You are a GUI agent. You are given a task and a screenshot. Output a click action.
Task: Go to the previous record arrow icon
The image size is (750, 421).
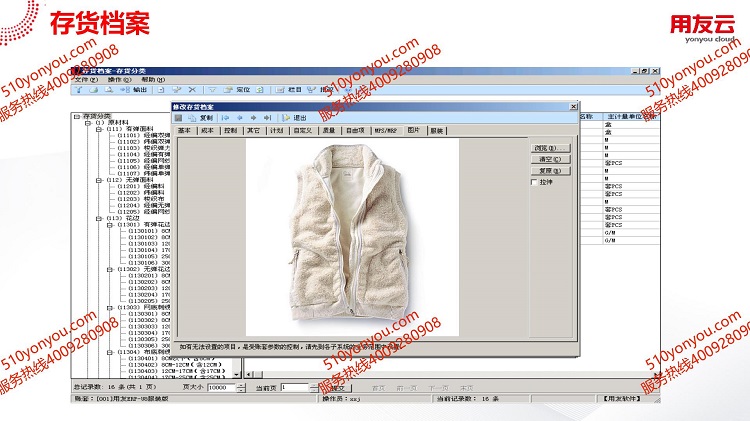coord(239,117)
